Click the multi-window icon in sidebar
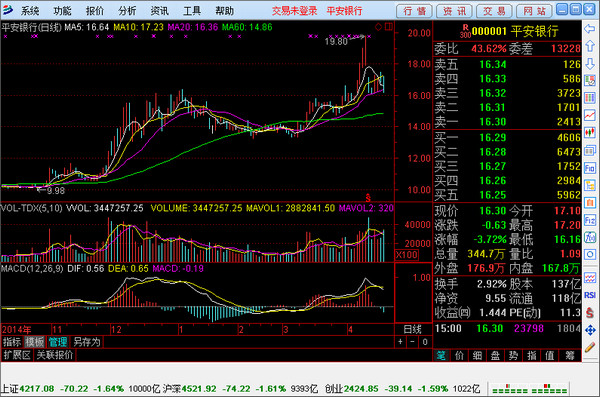 (590, 150)
